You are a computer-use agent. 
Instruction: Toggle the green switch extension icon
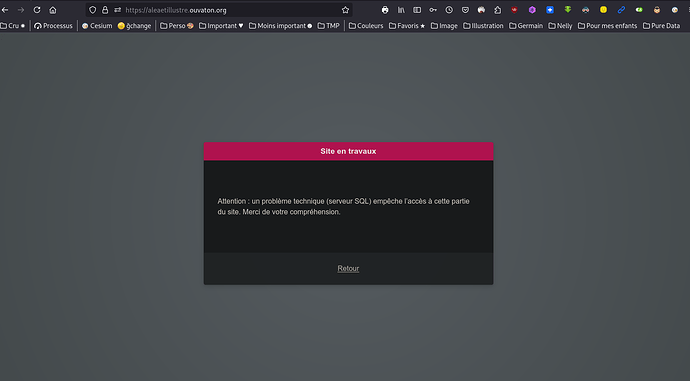coord(639,10)
